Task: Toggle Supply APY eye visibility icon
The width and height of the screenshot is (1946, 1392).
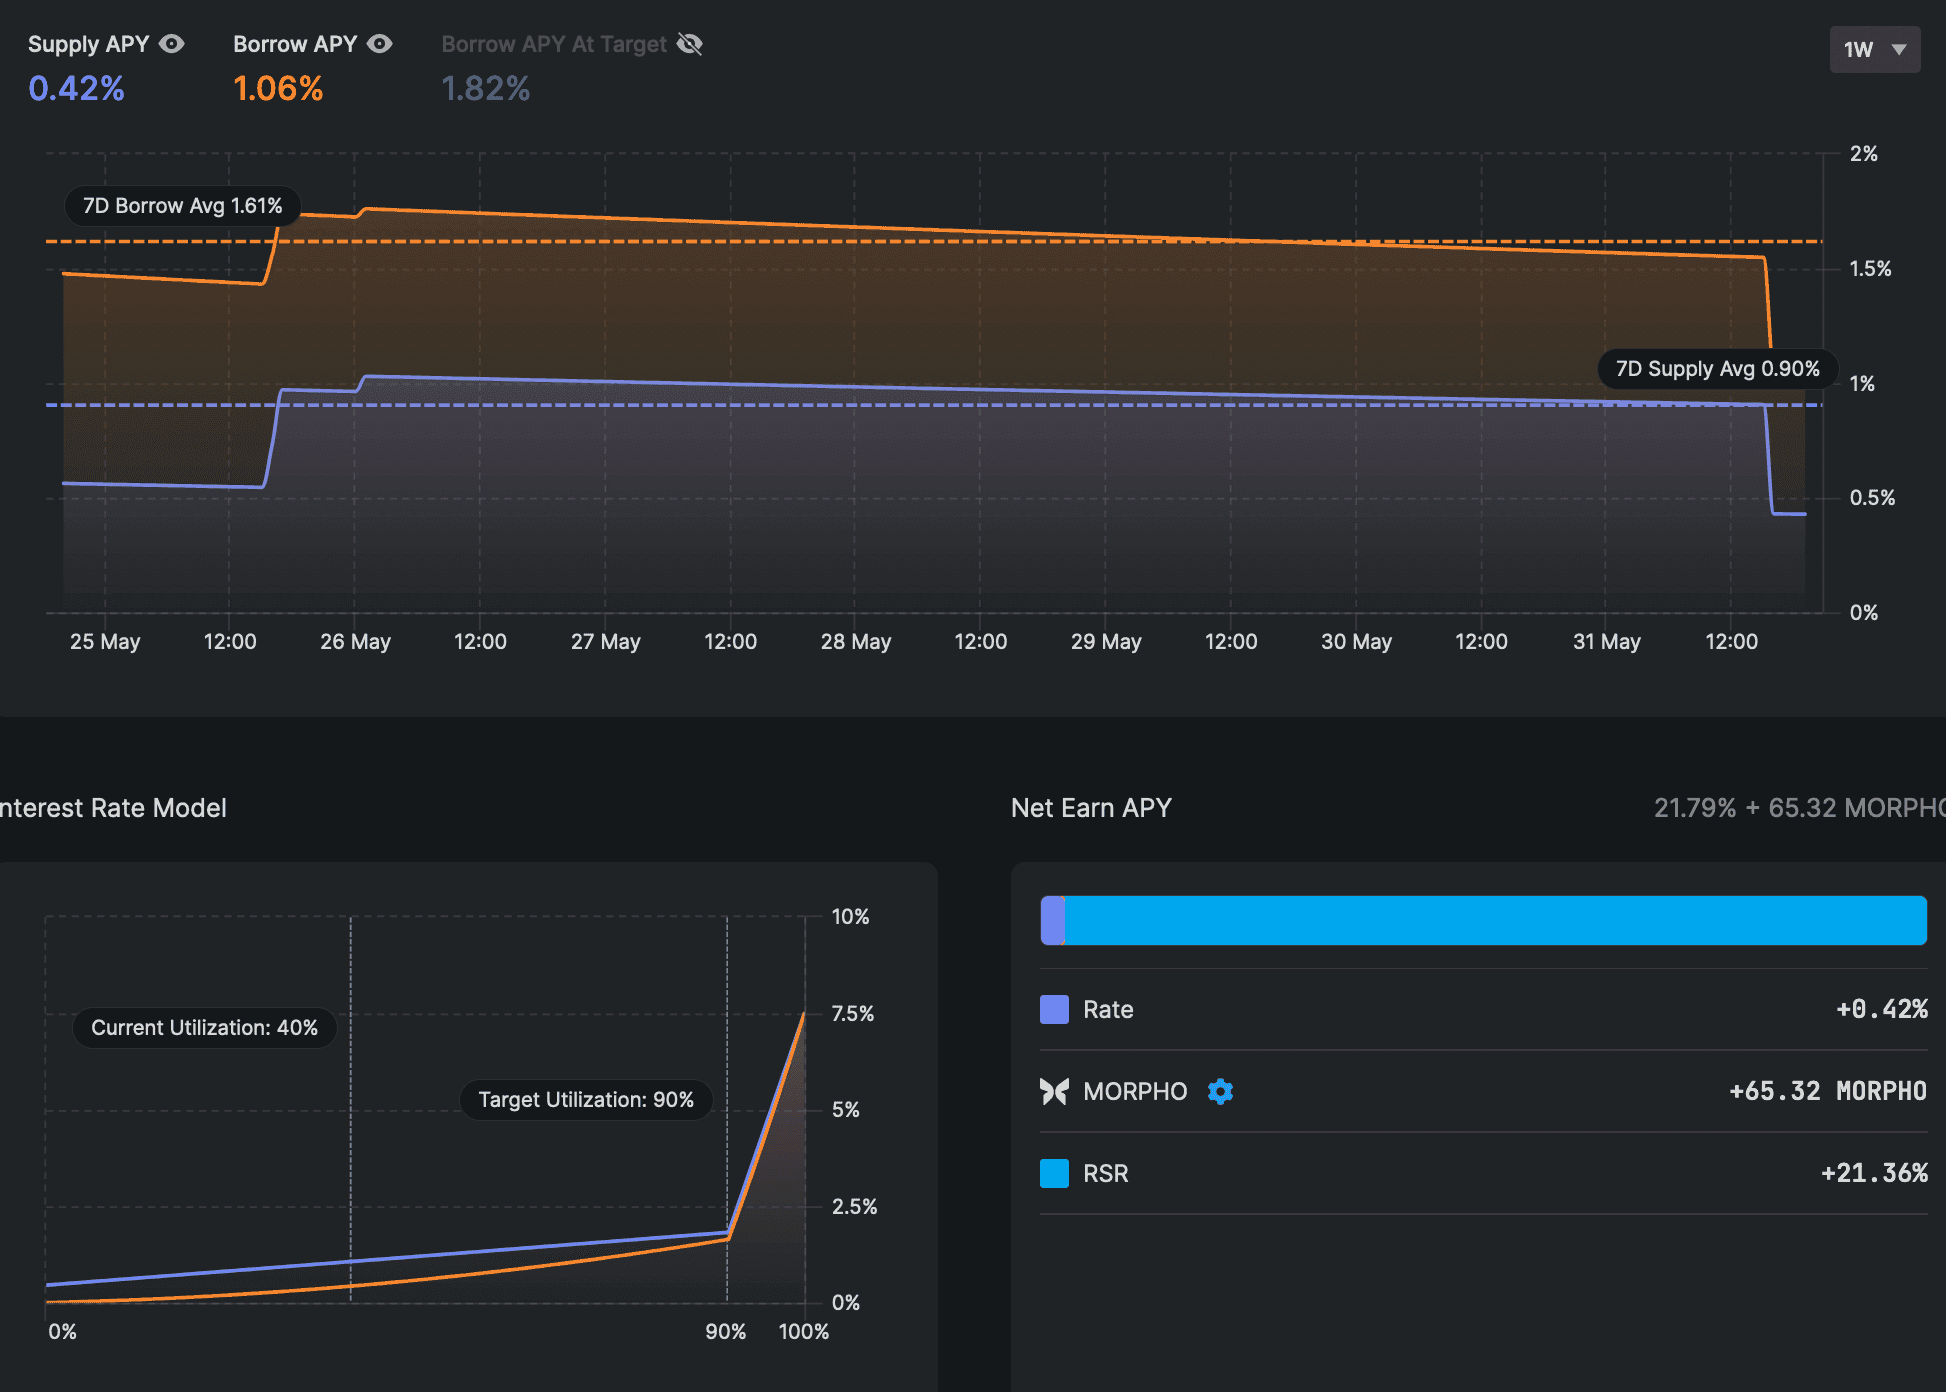Action: [x=172, y=44]
